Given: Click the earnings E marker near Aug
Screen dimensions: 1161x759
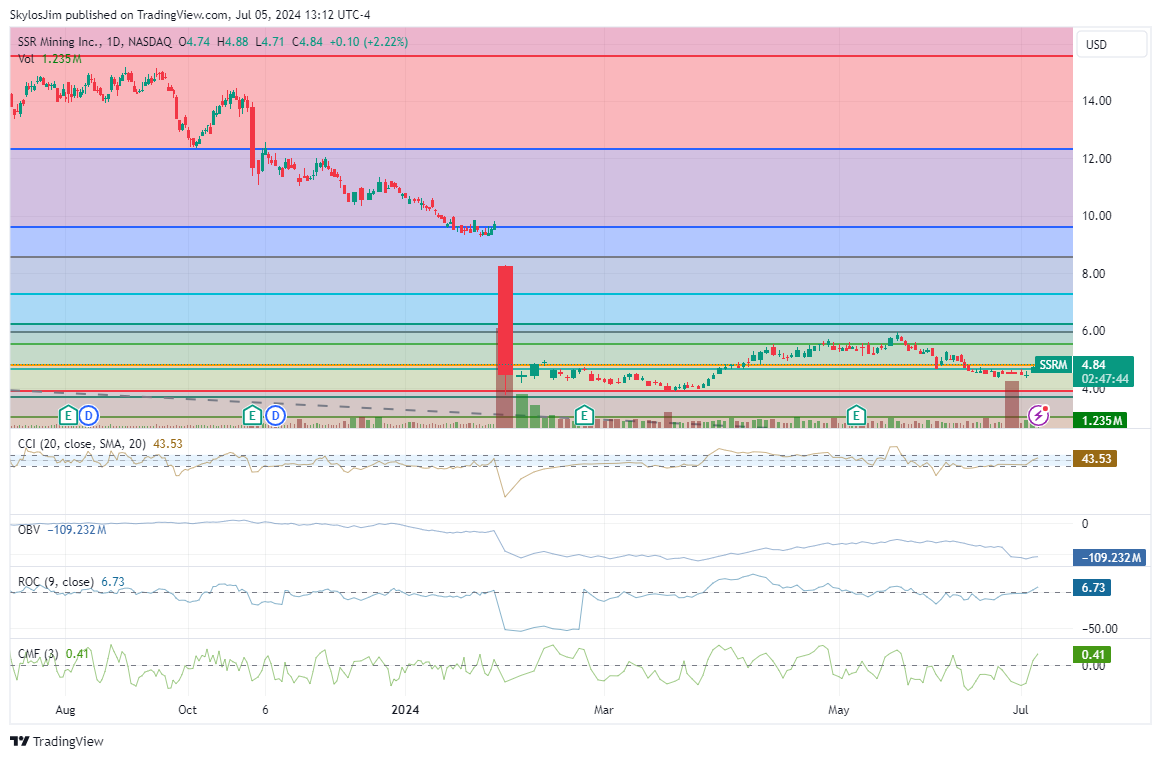Looking at the screenshot, I should (68, 415).
